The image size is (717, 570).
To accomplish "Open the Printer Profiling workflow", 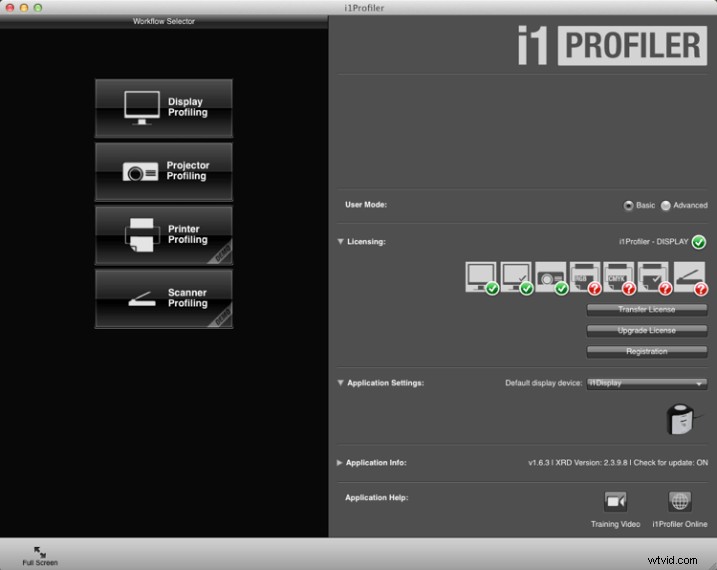I will (164, 235).
